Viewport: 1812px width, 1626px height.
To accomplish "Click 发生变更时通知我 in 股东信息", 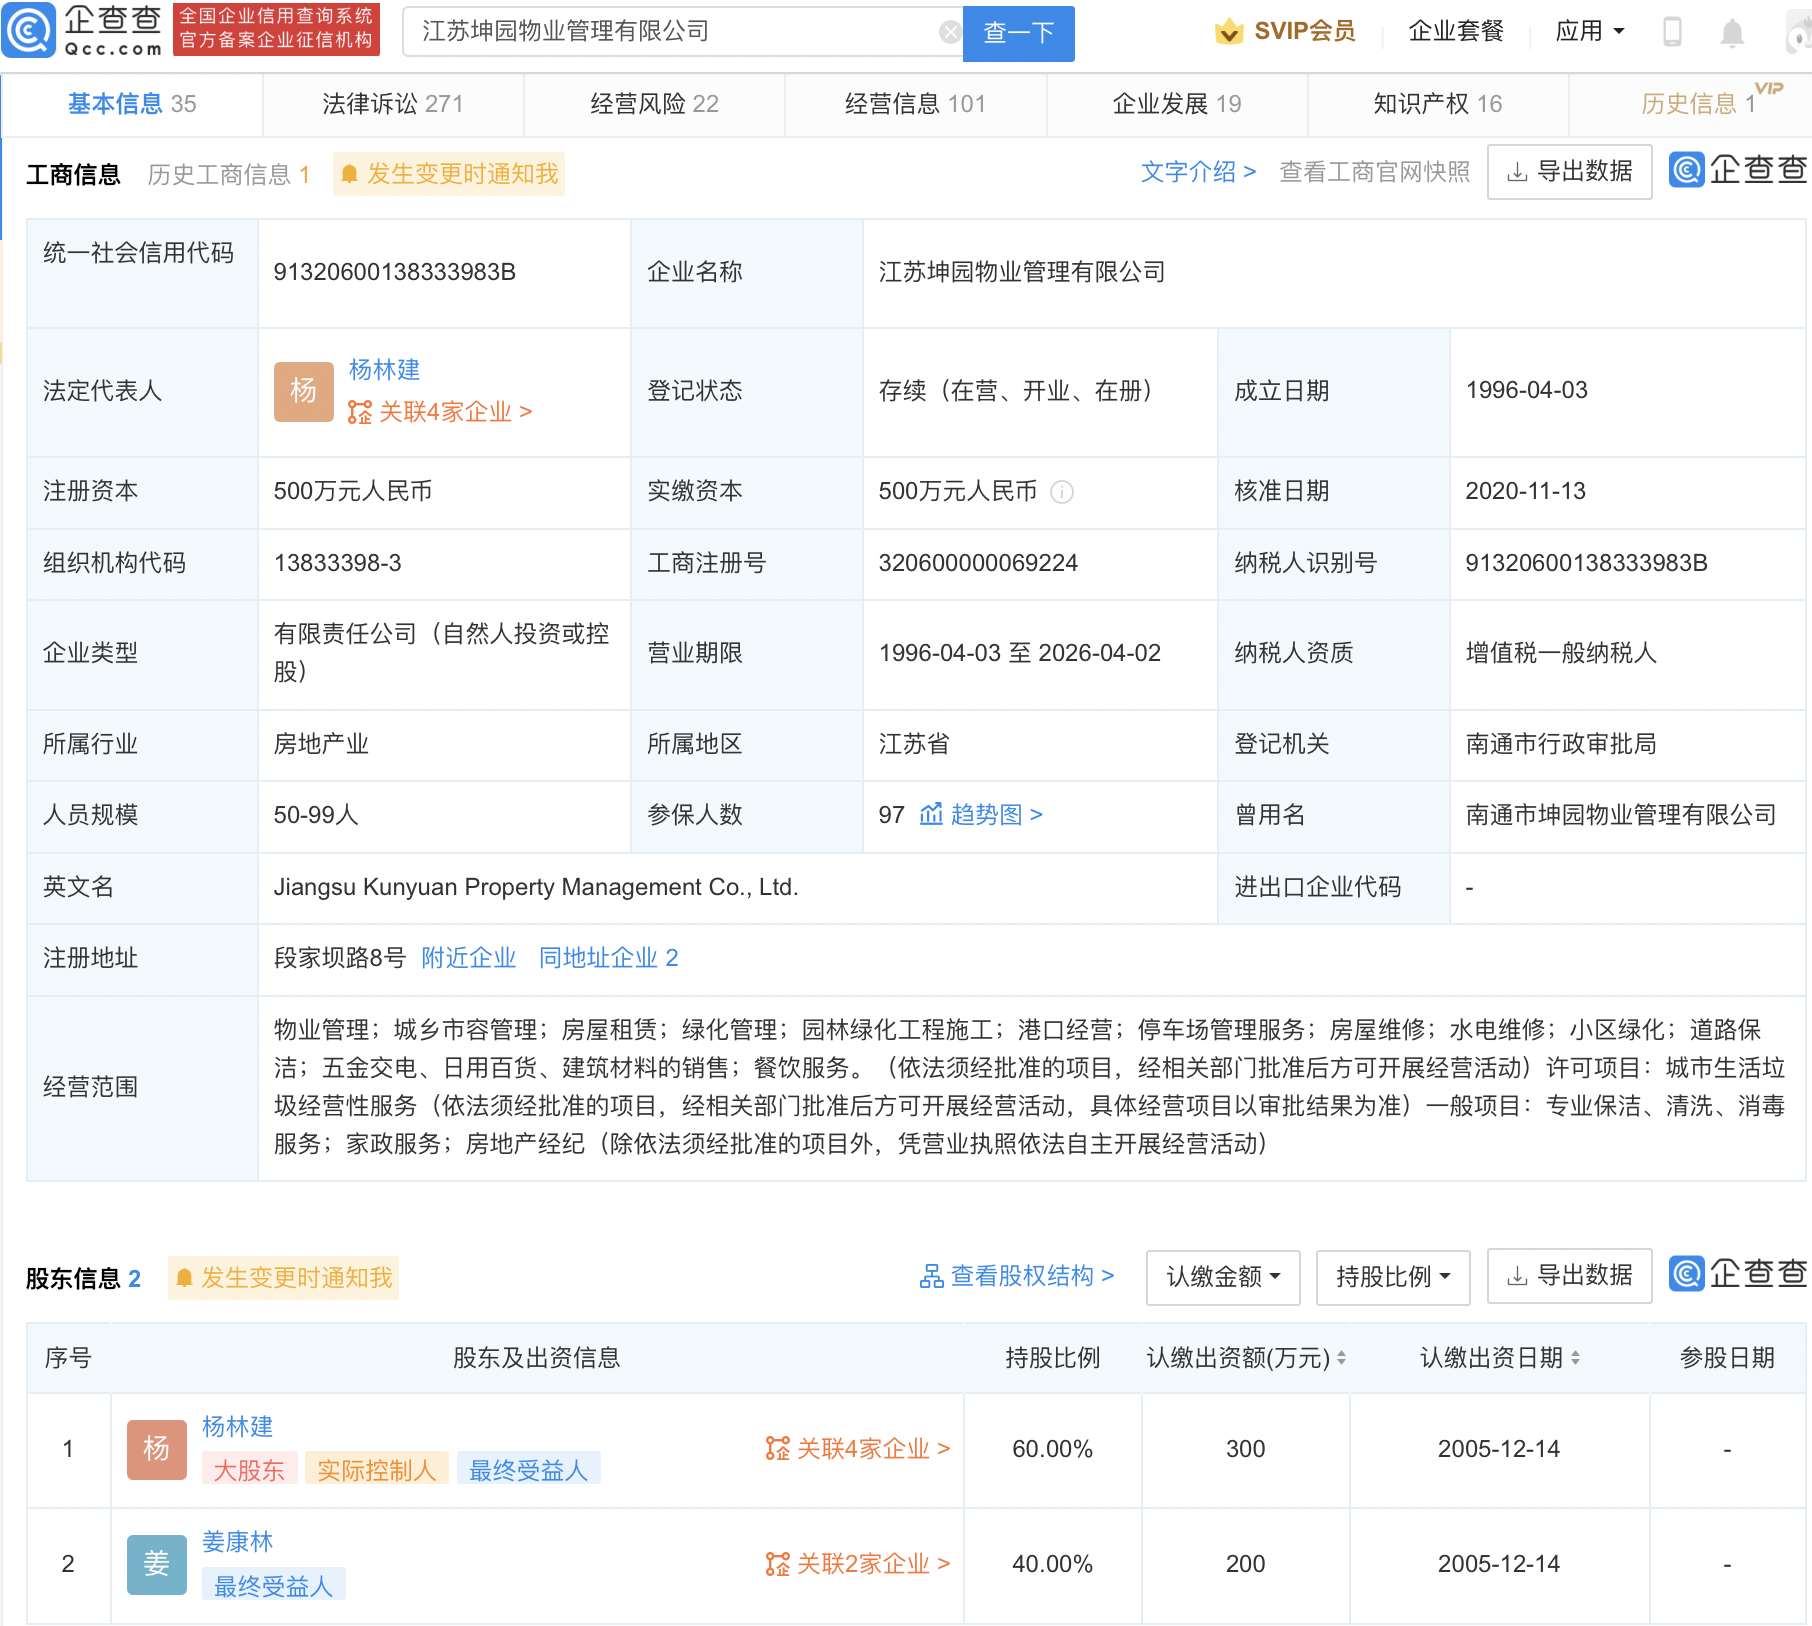I will coord(284,1278).
